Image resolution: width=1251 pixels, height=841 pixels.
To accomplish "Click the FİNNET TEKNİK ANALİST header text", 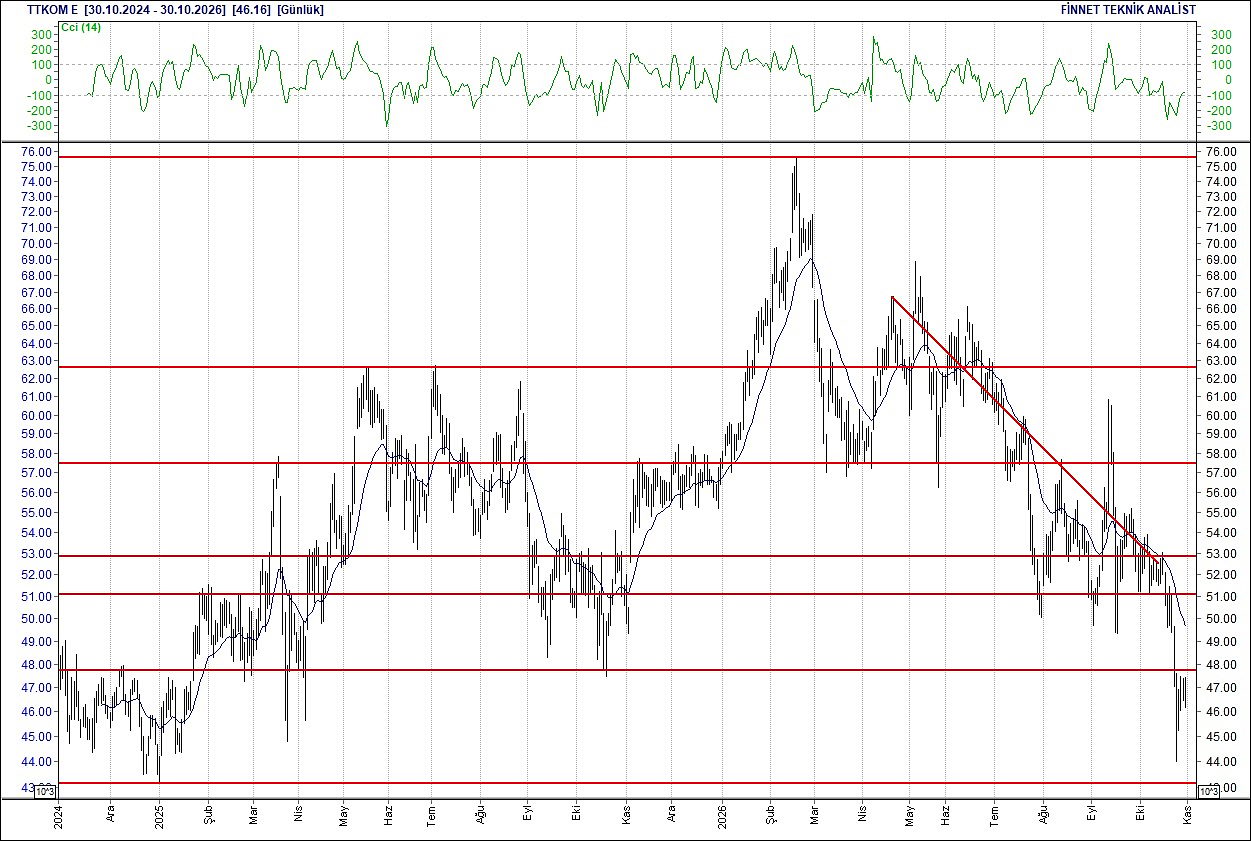I will (1127, 9).
